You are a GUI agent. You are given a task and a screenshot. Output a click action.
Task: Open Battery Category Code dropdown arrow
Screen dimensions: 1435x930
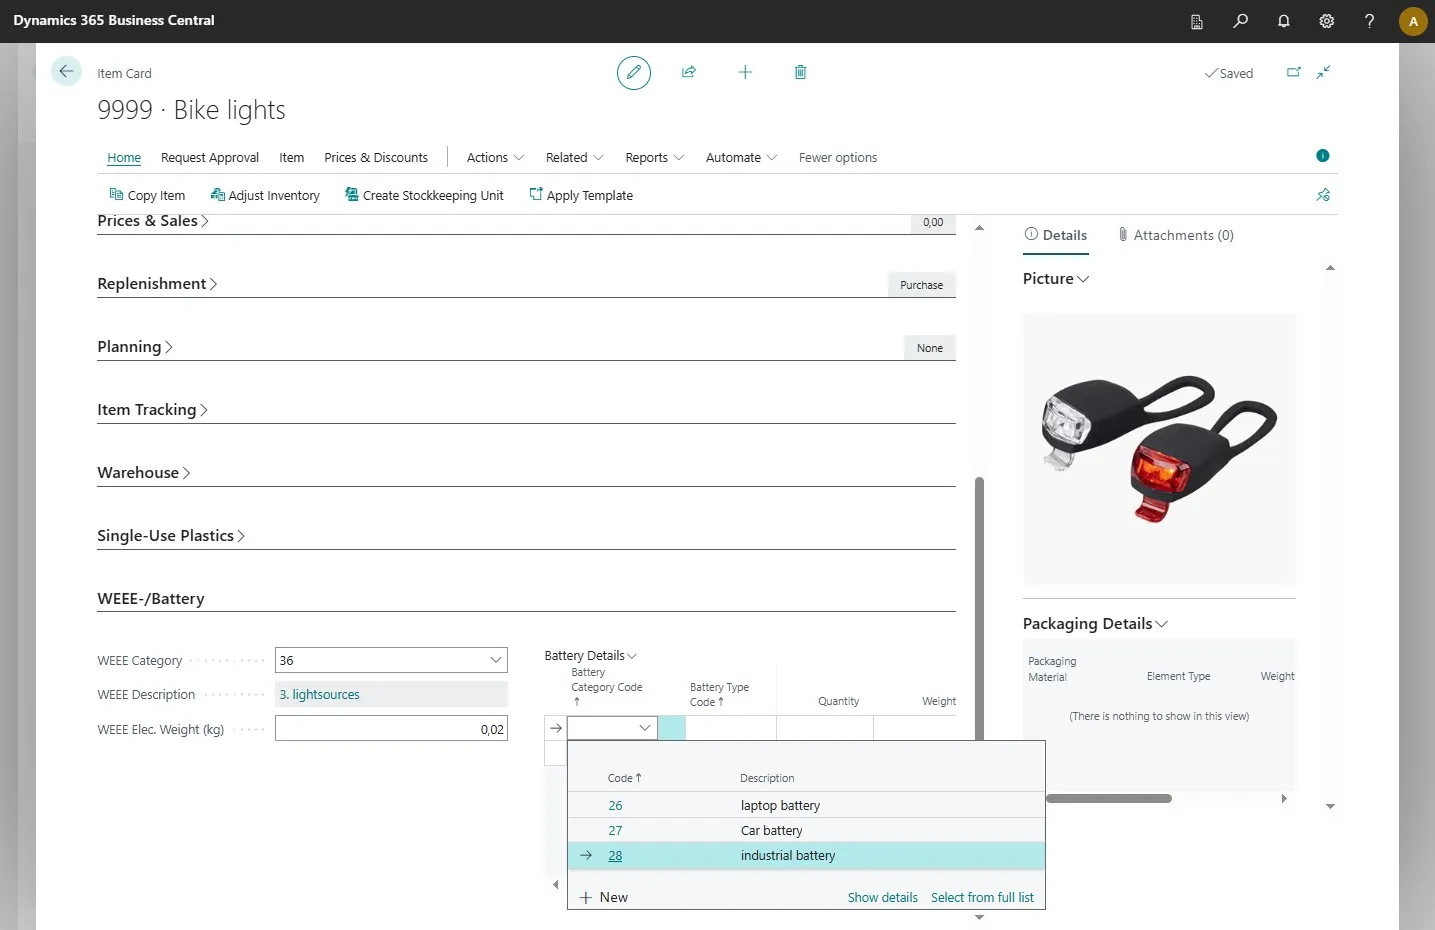645,728
